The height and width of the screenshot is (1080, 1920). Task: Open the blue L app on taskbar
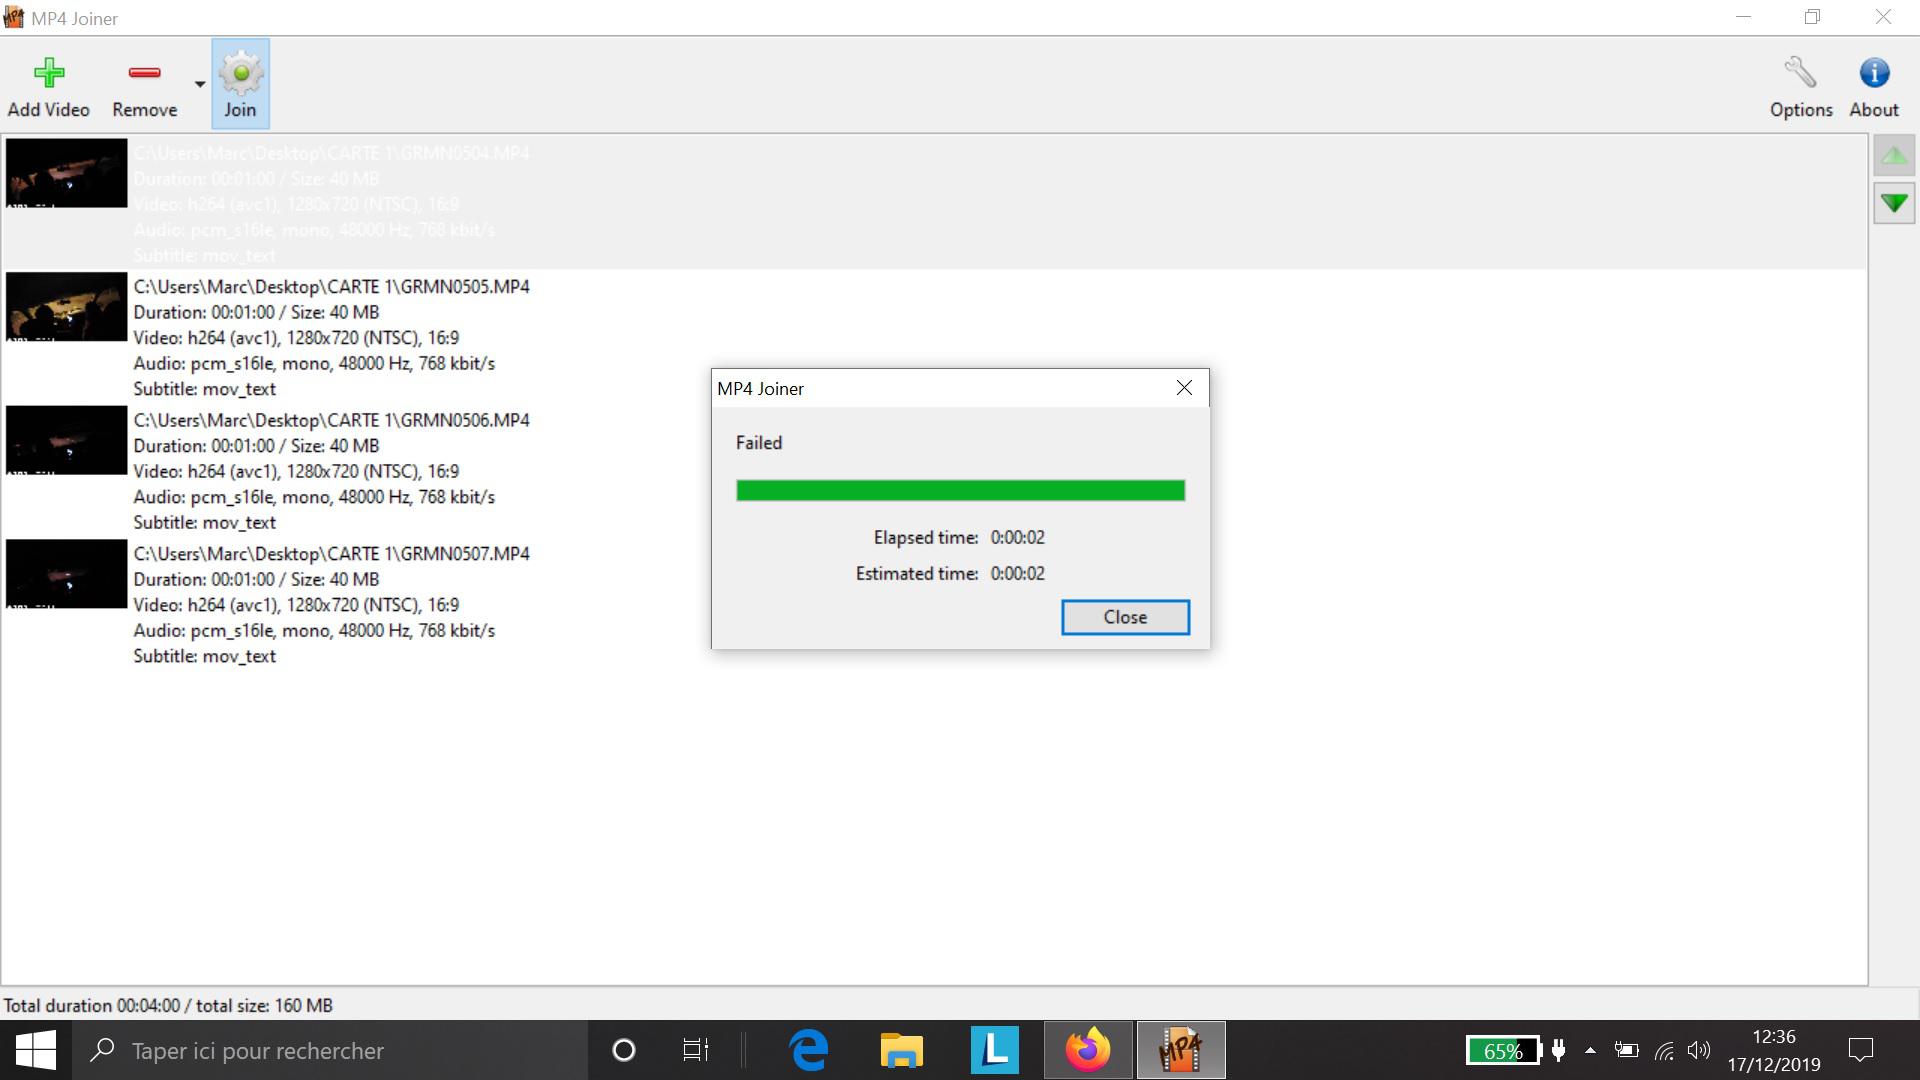tap(994, 1050)
